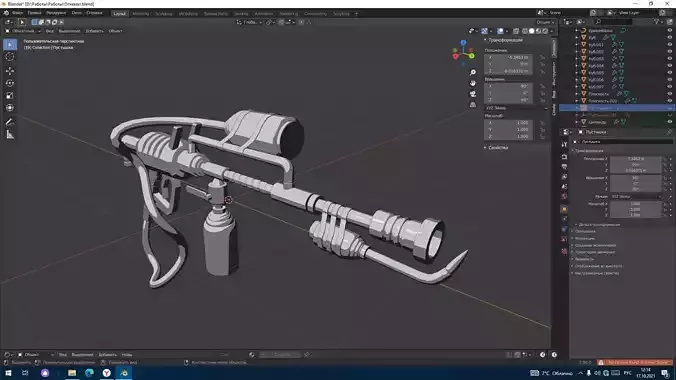Switch to the Modeling workspace tab
The width and height of the screenshot is (676, 380).
click(x=141, y=14)
